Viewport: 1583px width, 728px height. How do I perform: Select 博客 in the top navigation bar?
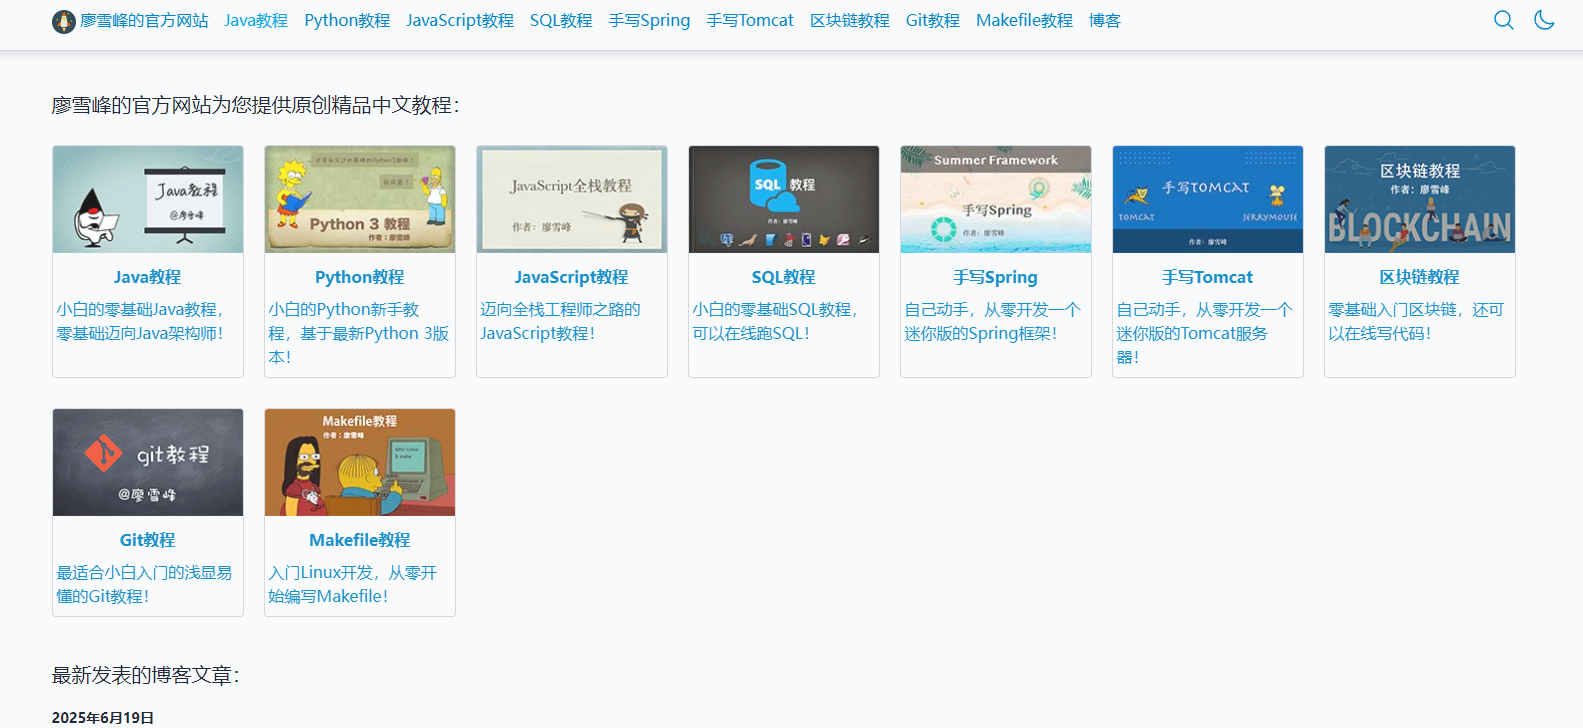click(x=1104, y=20)
